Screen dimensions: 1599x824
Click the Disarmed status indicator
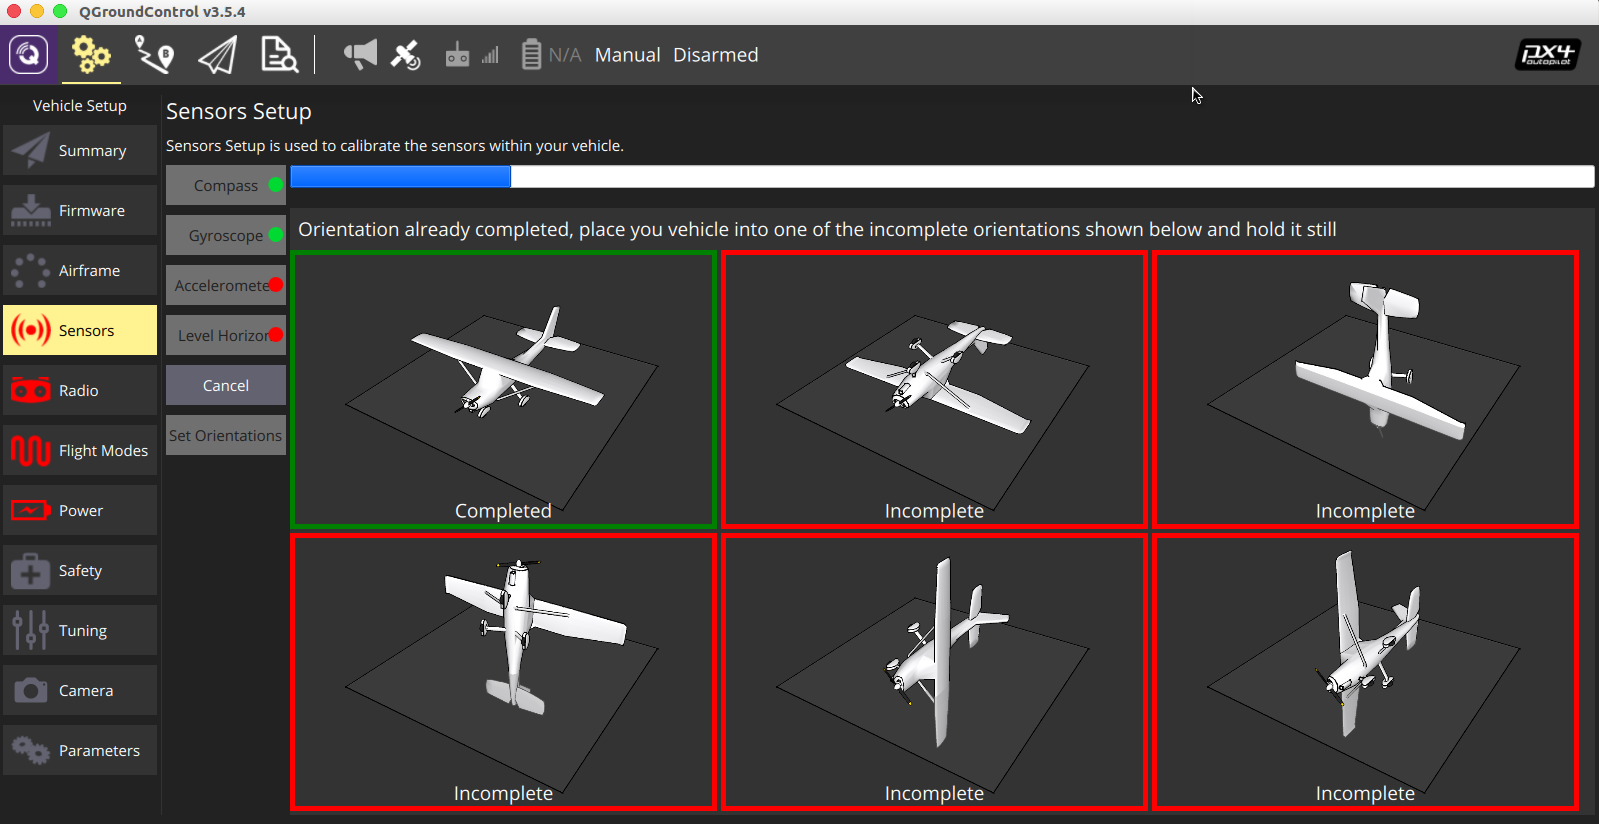click(x=716, y=55)
